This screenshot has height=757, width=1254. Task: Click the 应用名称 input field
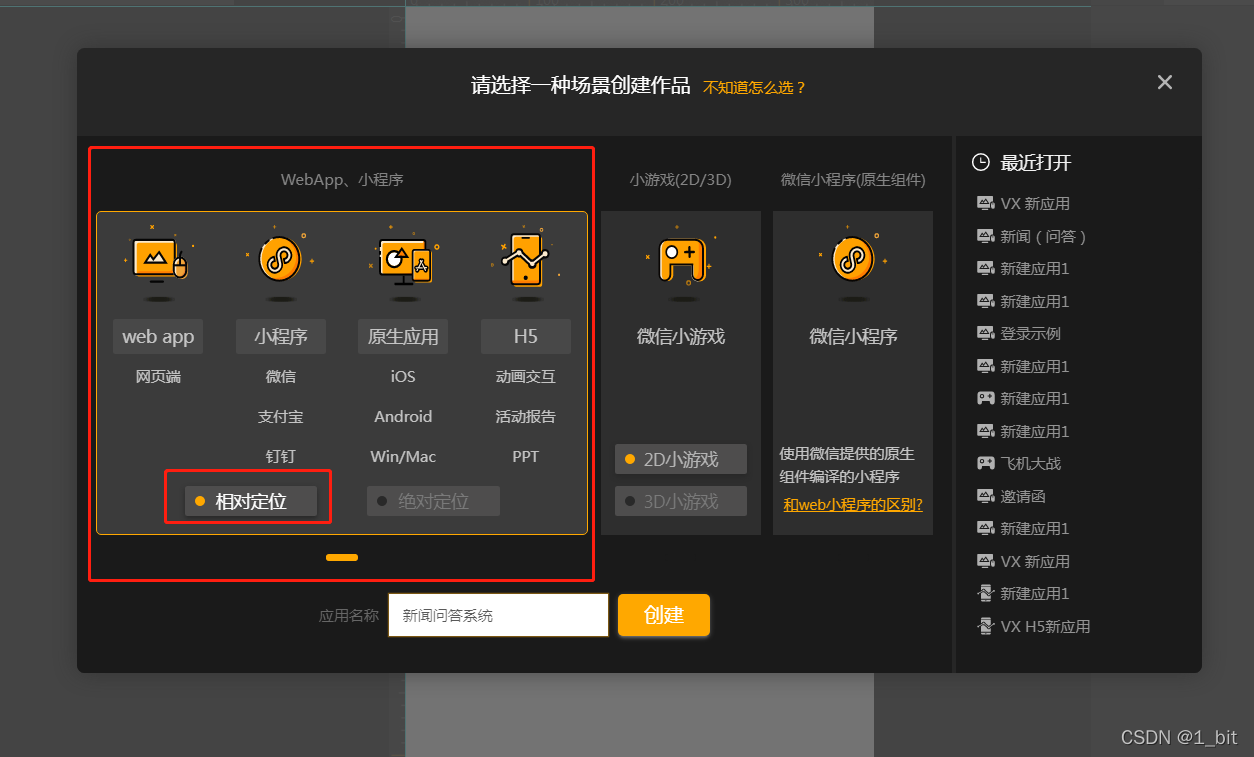click(498, 615)
